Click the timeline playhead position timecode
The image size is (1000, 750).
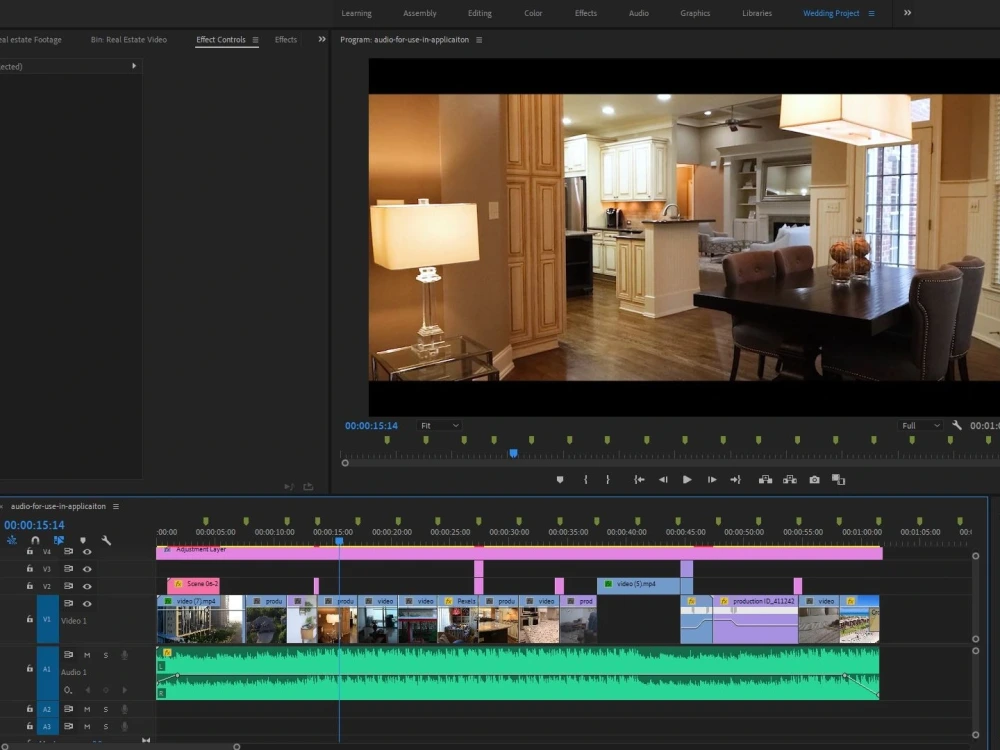point(34,525)
